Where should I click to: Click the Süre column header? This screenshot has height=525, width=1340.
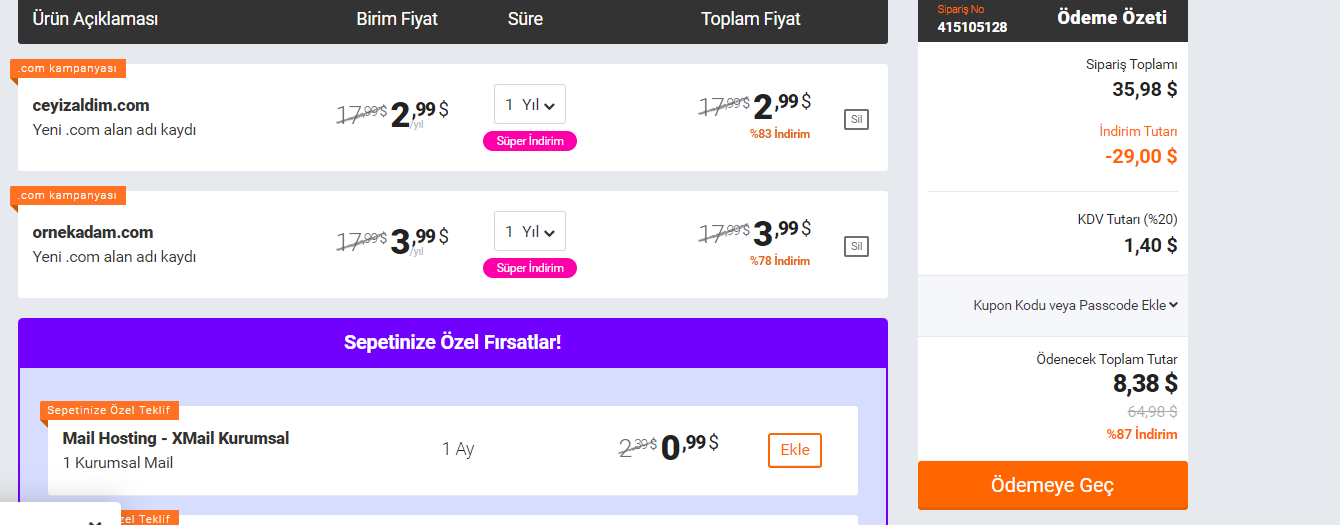525,19
